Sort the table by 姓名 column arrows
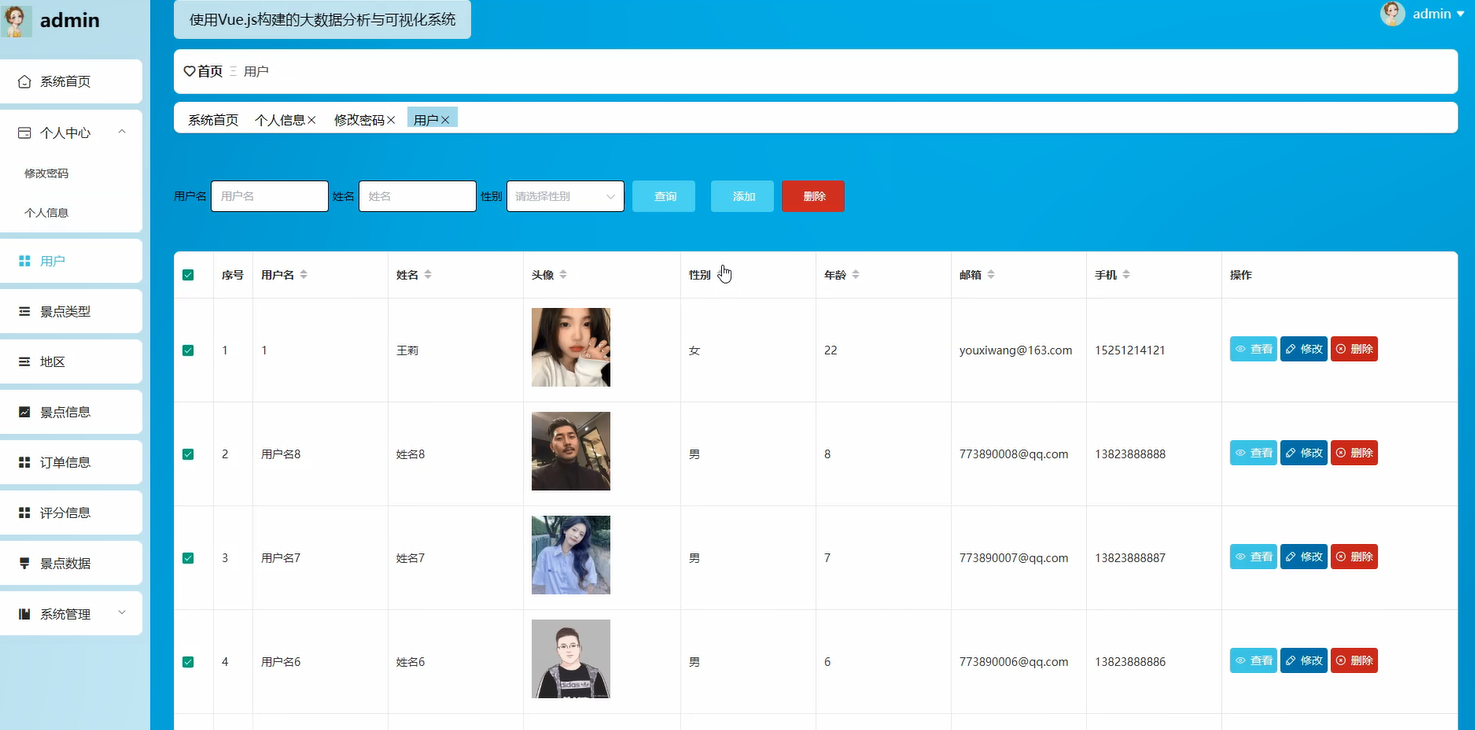The height and width of the screenshot is (730, 1475). tap(428, 275)
